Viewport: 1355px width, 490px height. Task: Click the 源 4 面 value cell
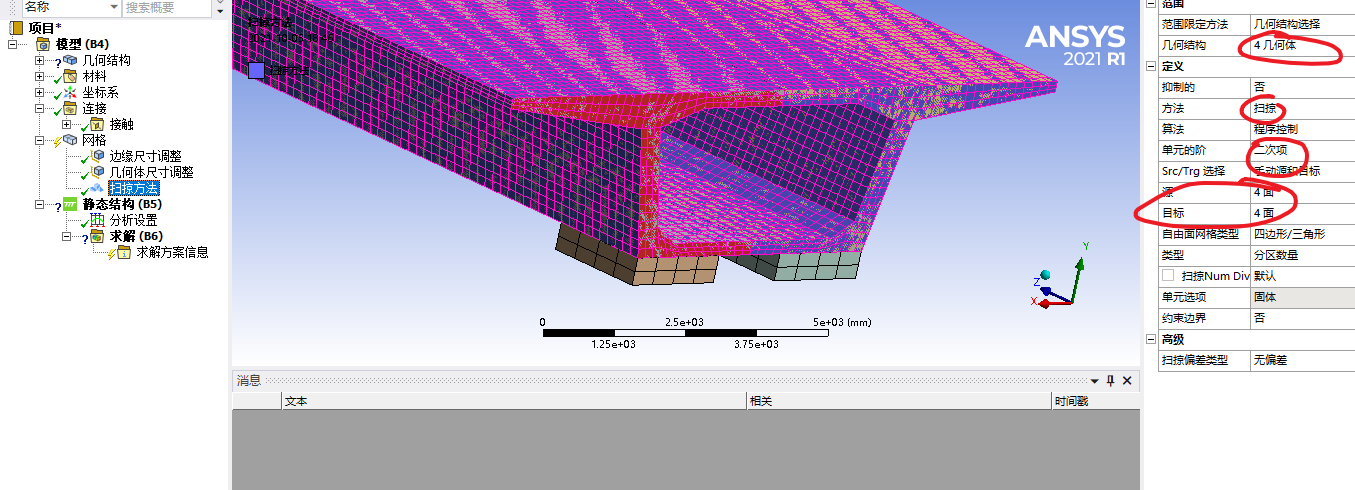point(1302,192)
